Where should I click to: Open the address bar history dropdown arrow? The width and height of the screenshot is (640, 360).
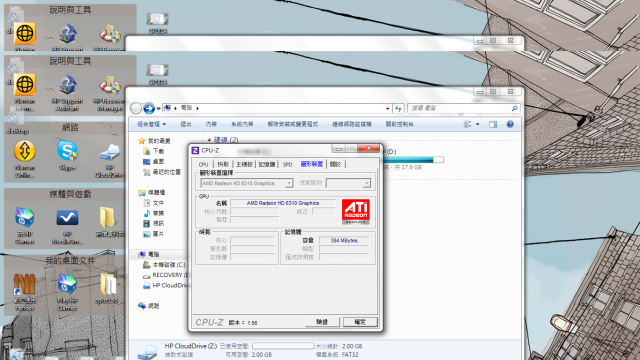click(387, 109)
